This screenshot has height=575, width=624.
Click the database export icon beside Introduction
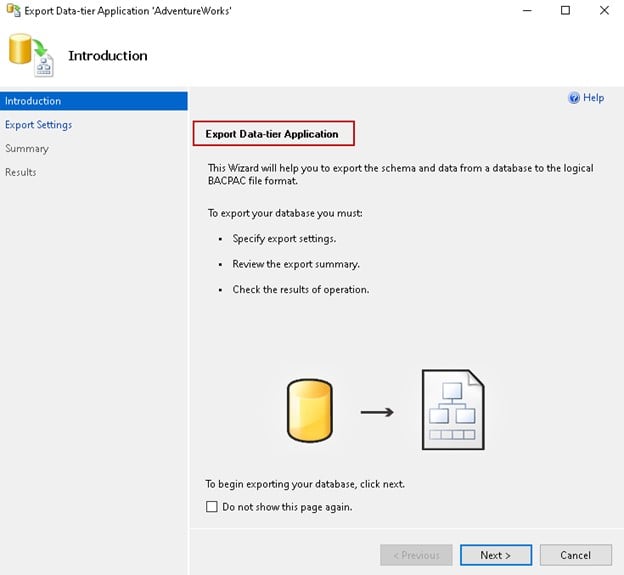(x=29, y=56)
